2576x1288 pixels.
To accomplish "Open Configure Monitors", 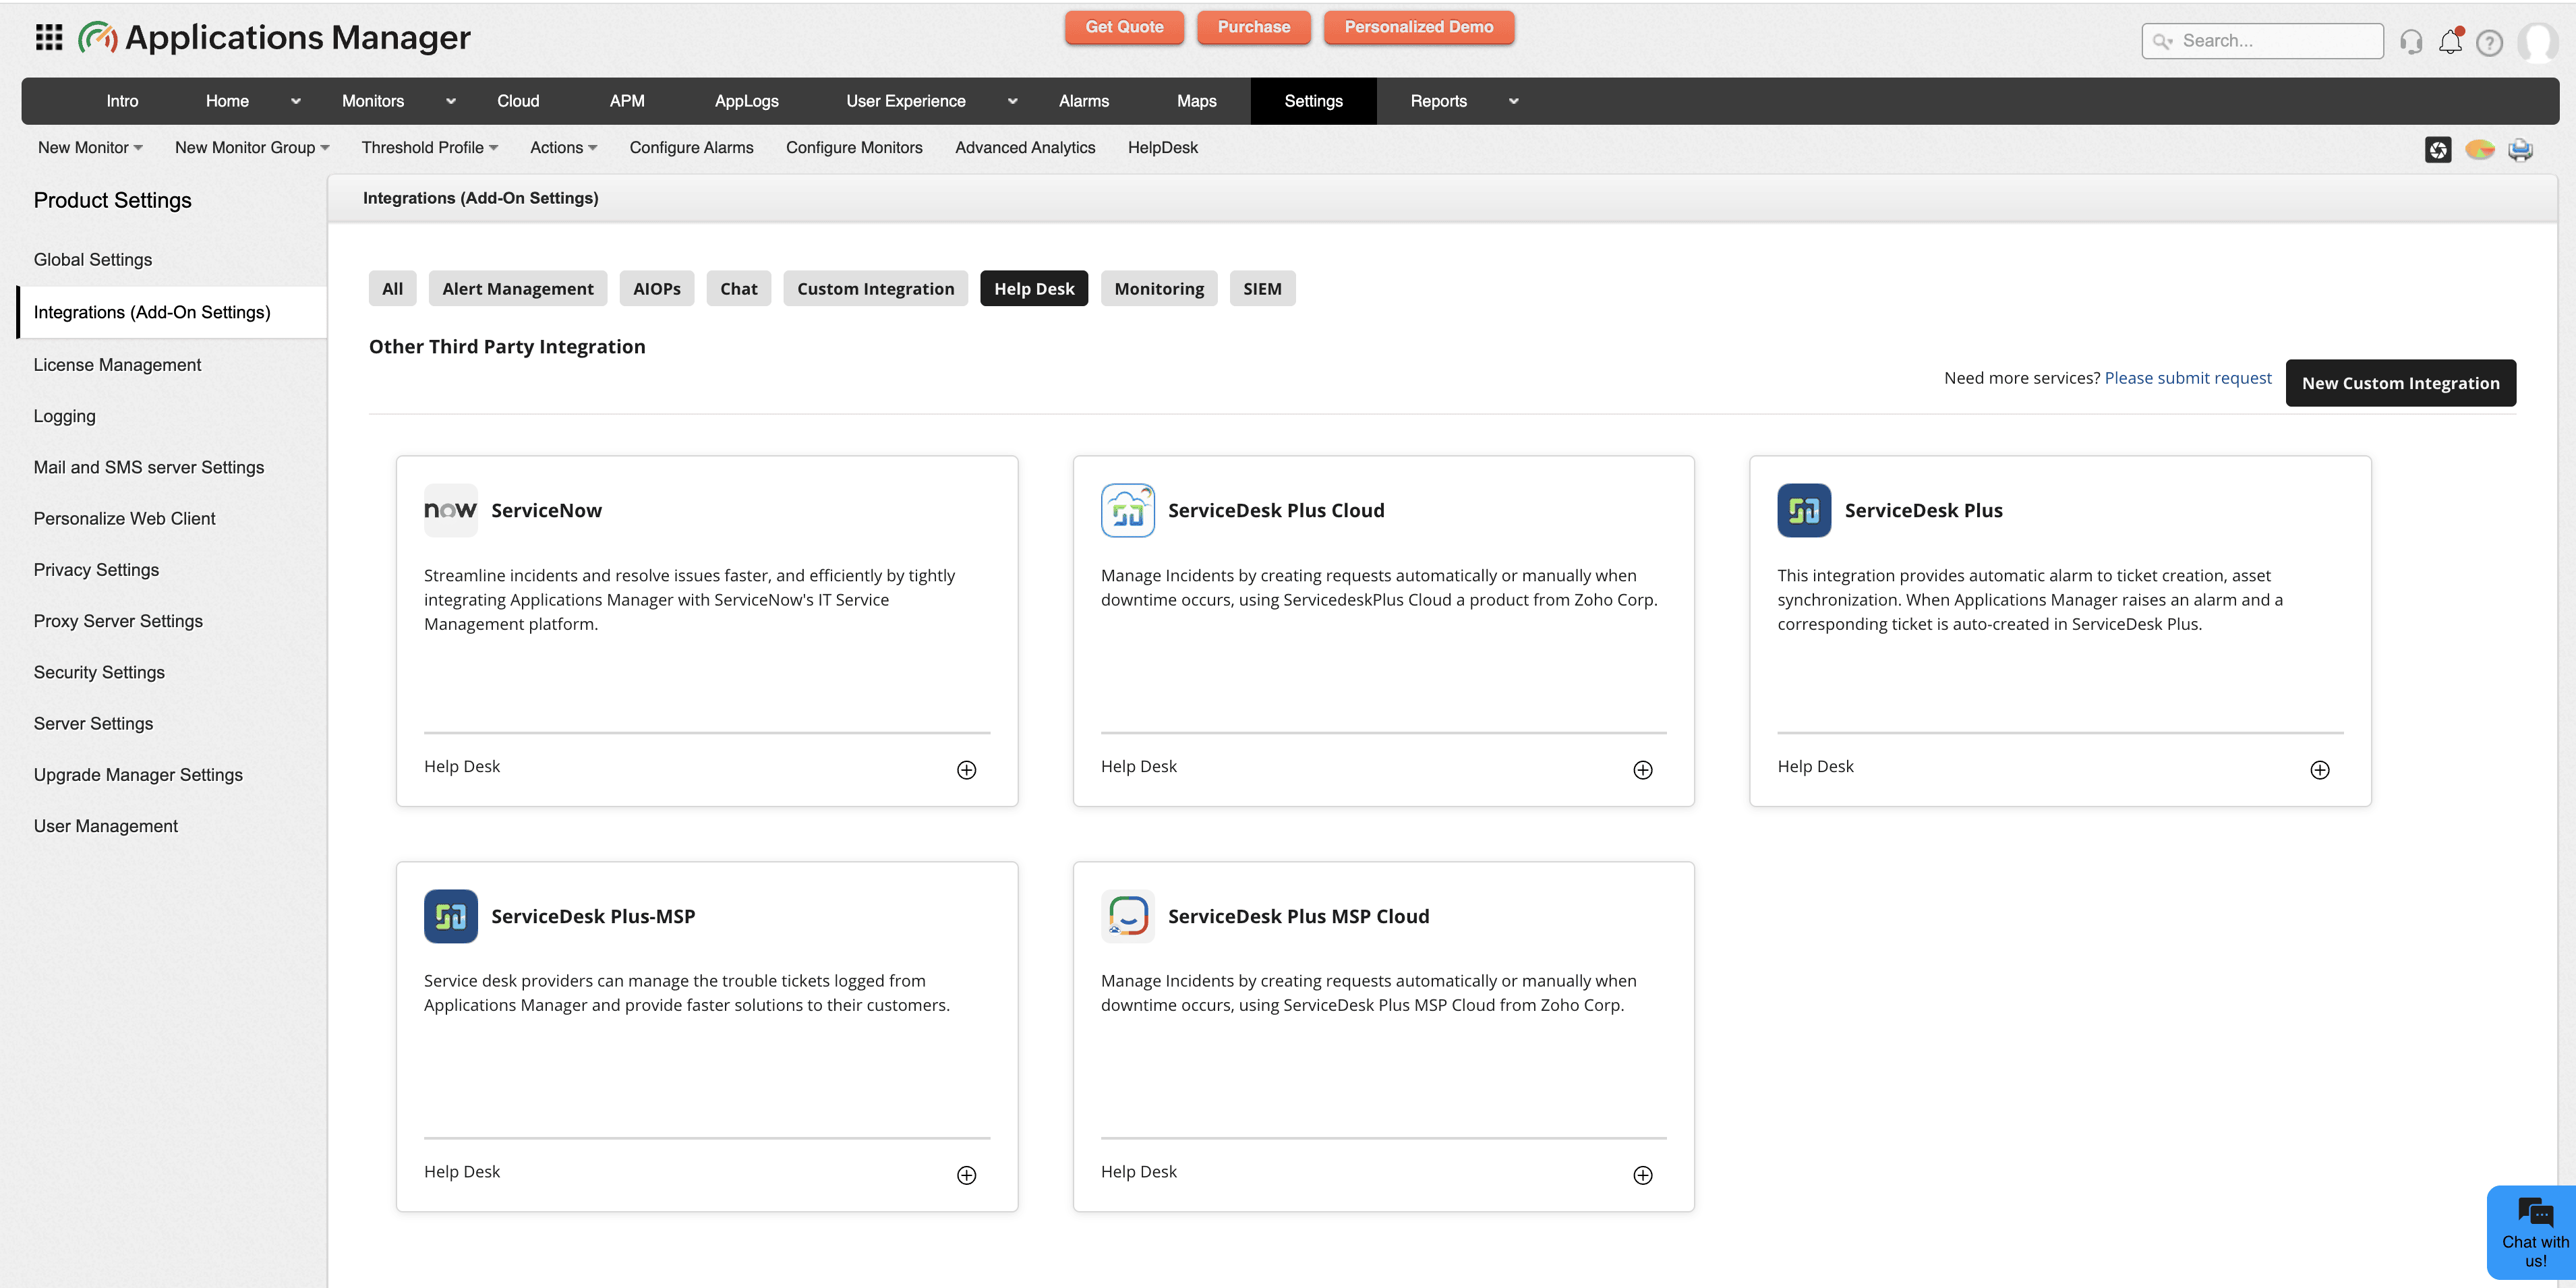I will point(854,148).
